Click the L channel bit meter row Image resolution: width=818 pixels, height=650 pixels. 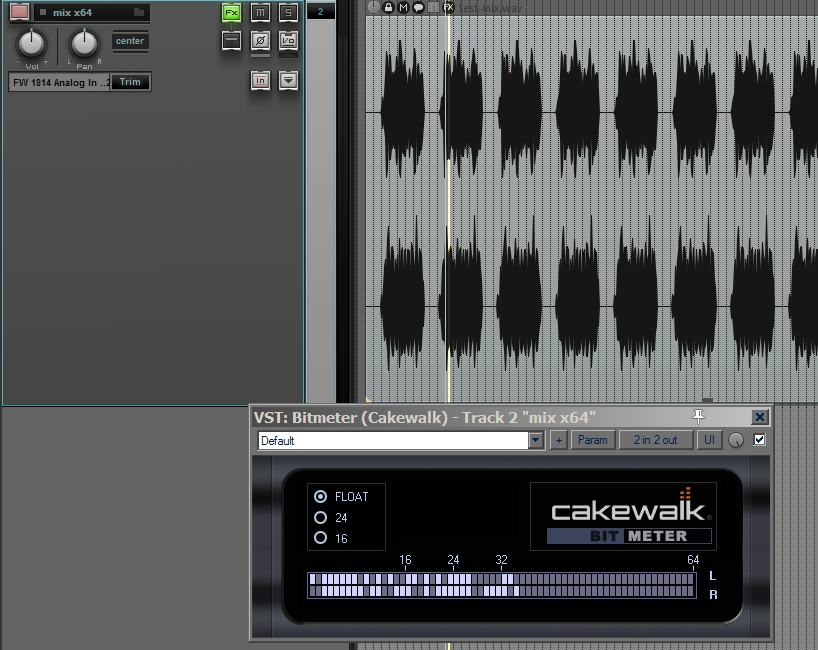(x=502, y=579)
